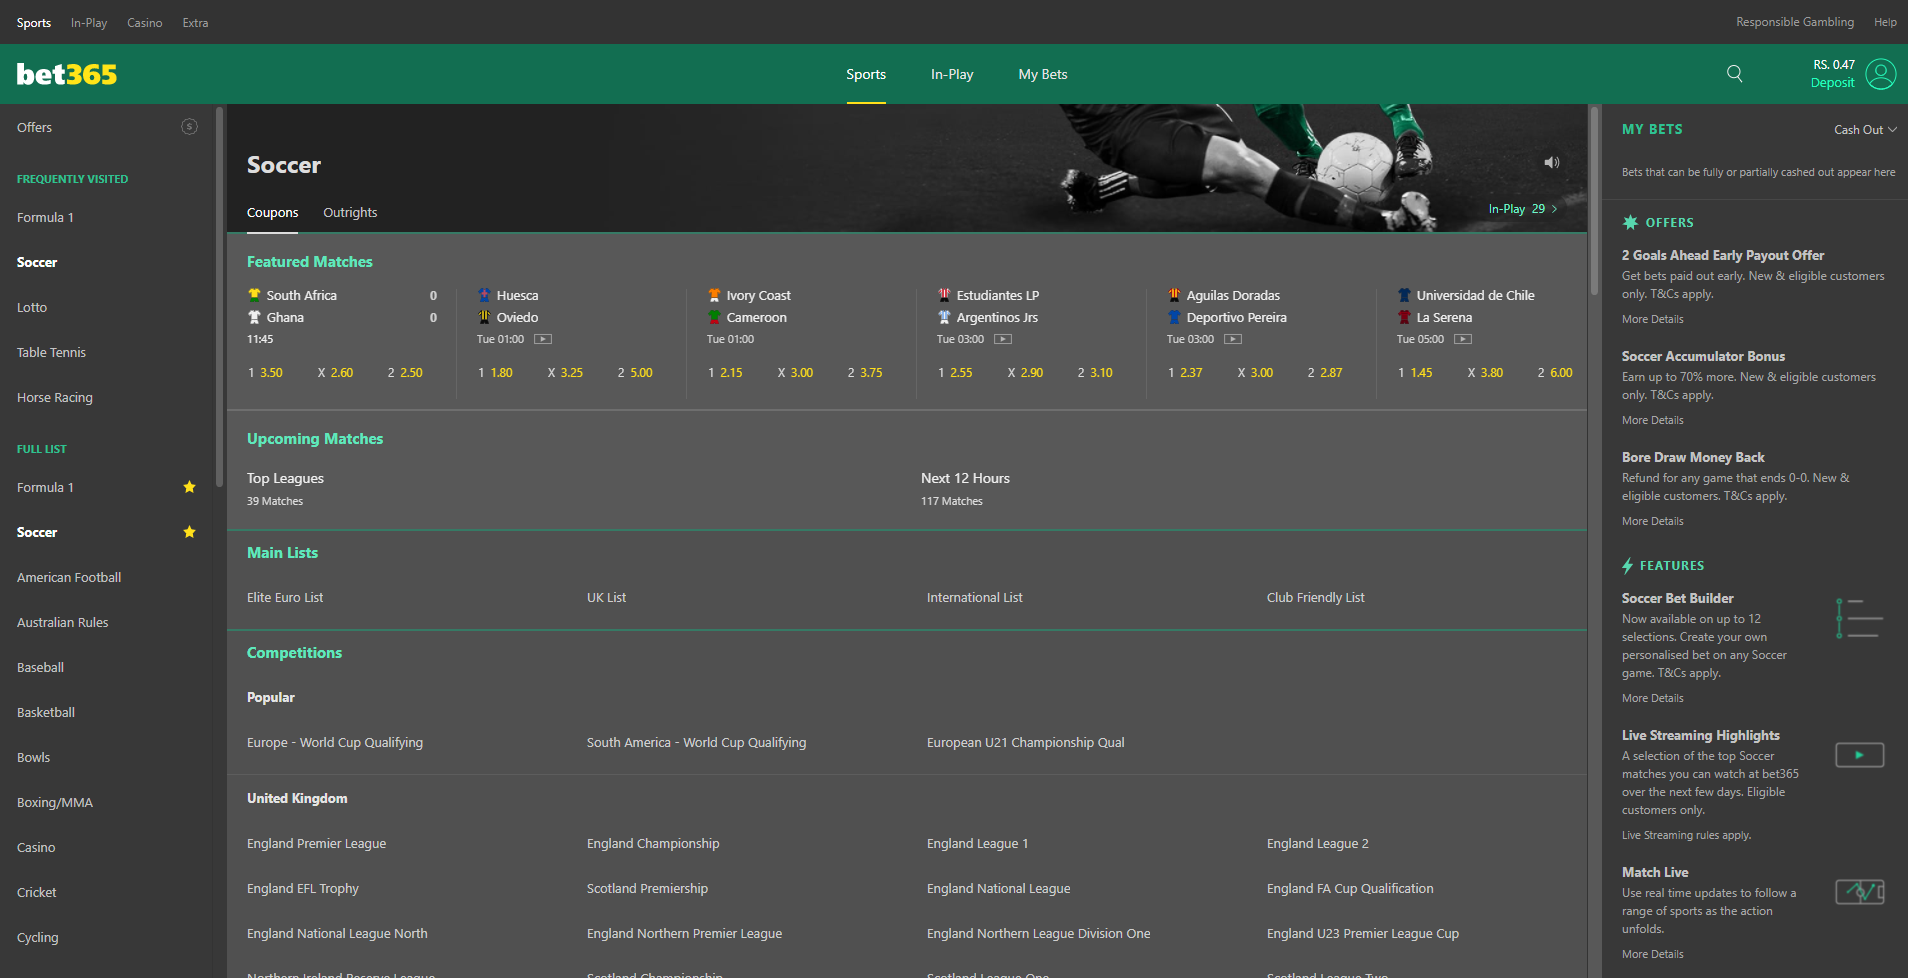Switch to the Coupons tab
Image resolution: width=1908 pixels, height=978 pixels.
click(272, 212)
